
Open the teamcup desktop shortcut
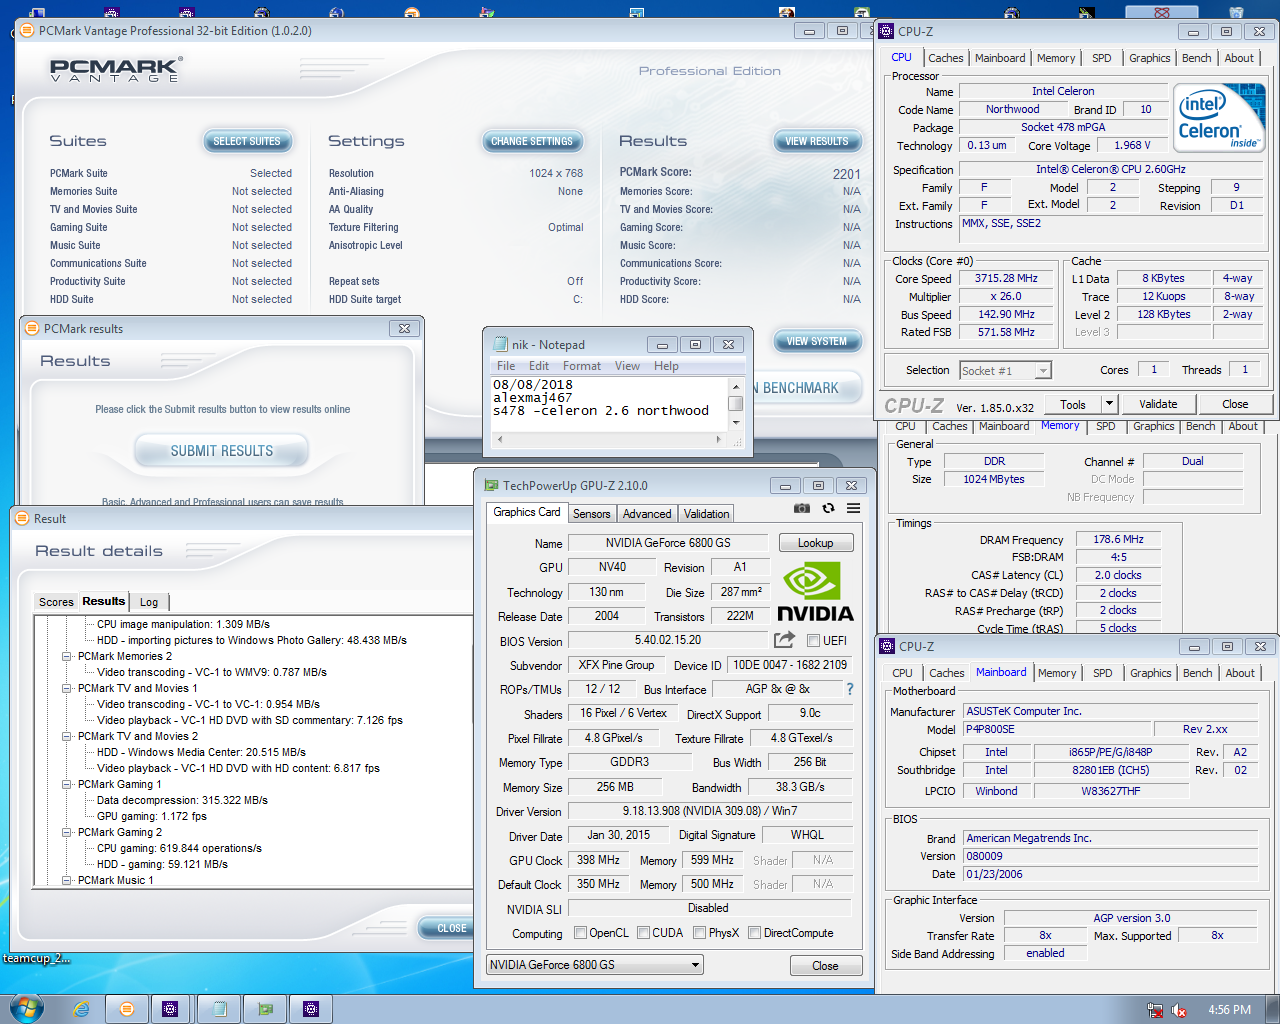36,958
